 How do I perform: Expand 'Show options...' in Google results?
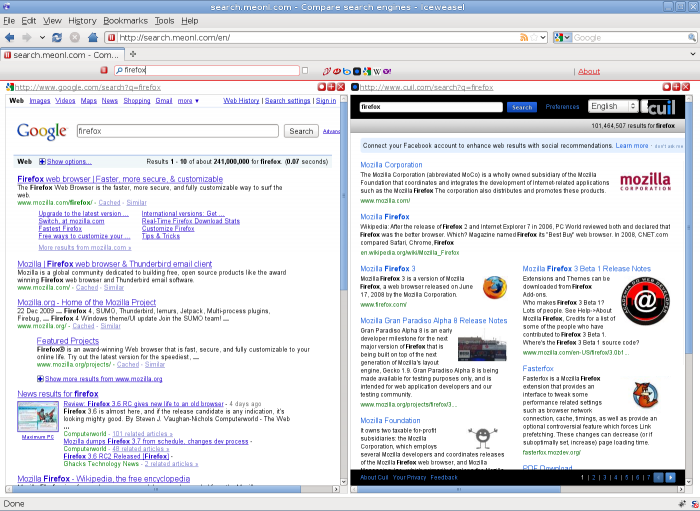coord(65,162)
